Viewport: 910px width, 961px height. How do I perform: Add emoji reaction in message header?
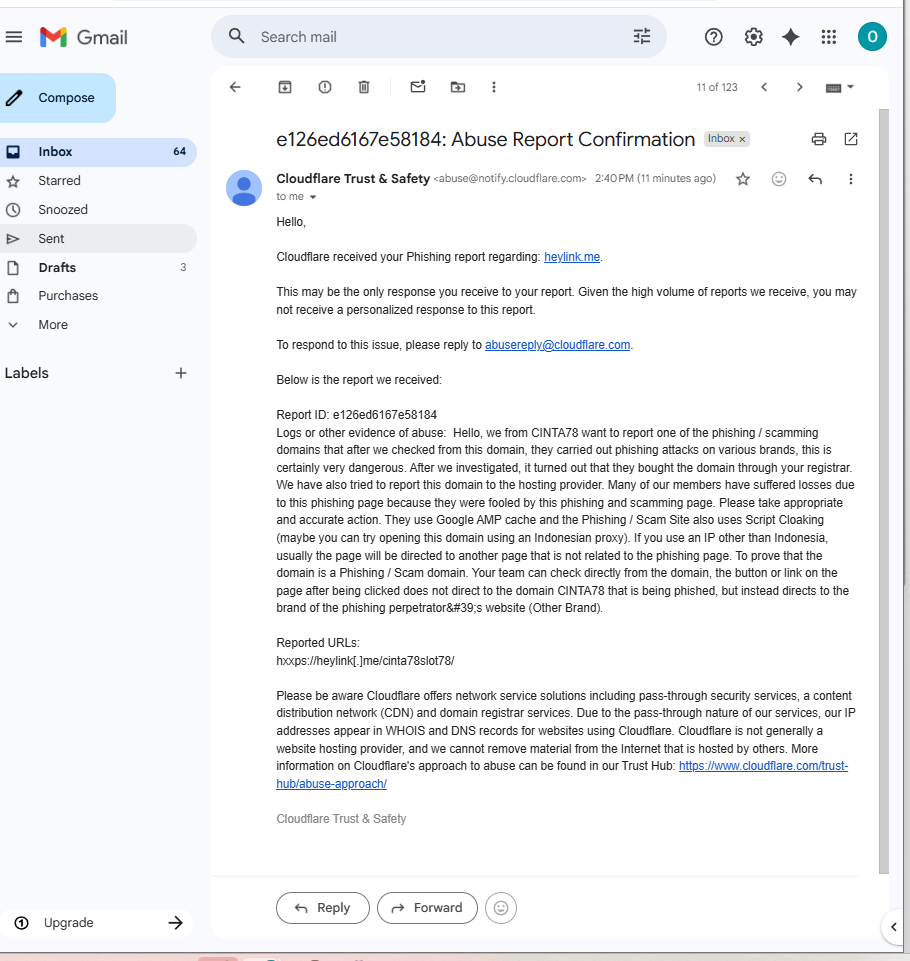pos(779,179)
